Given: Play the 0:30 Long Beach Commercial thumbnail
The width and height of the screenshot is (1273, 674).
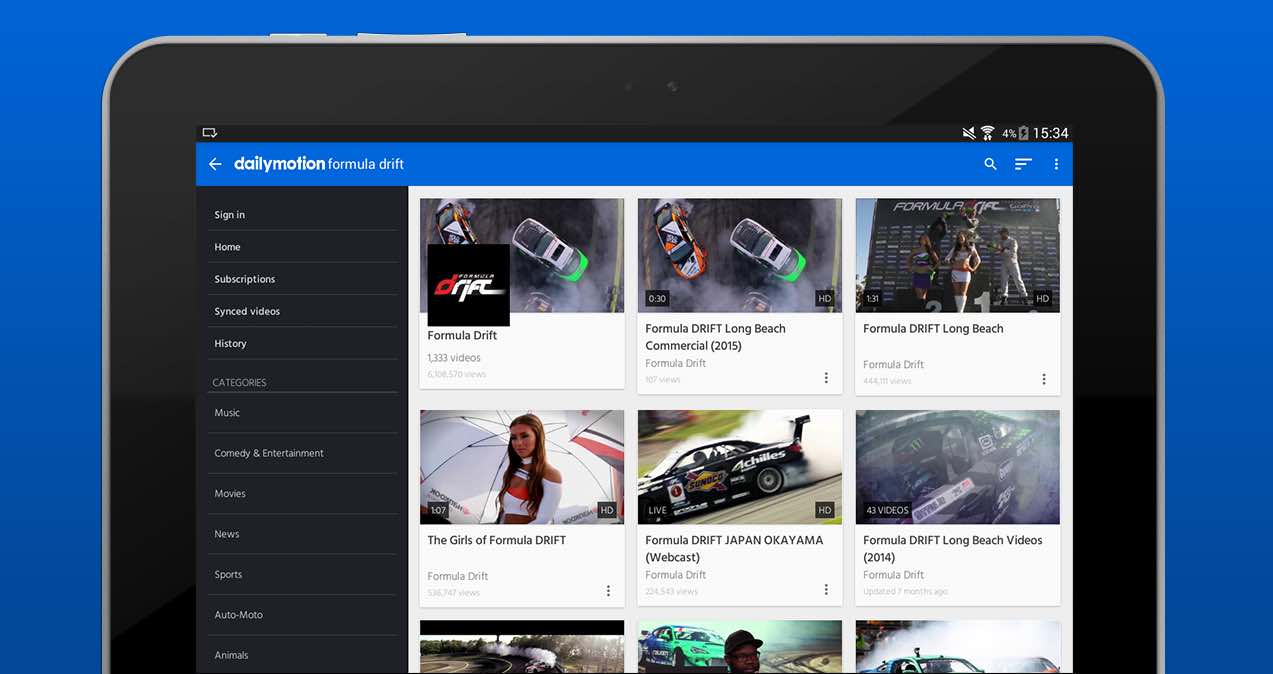Looking at the screenshot, I should click(740, 255).
